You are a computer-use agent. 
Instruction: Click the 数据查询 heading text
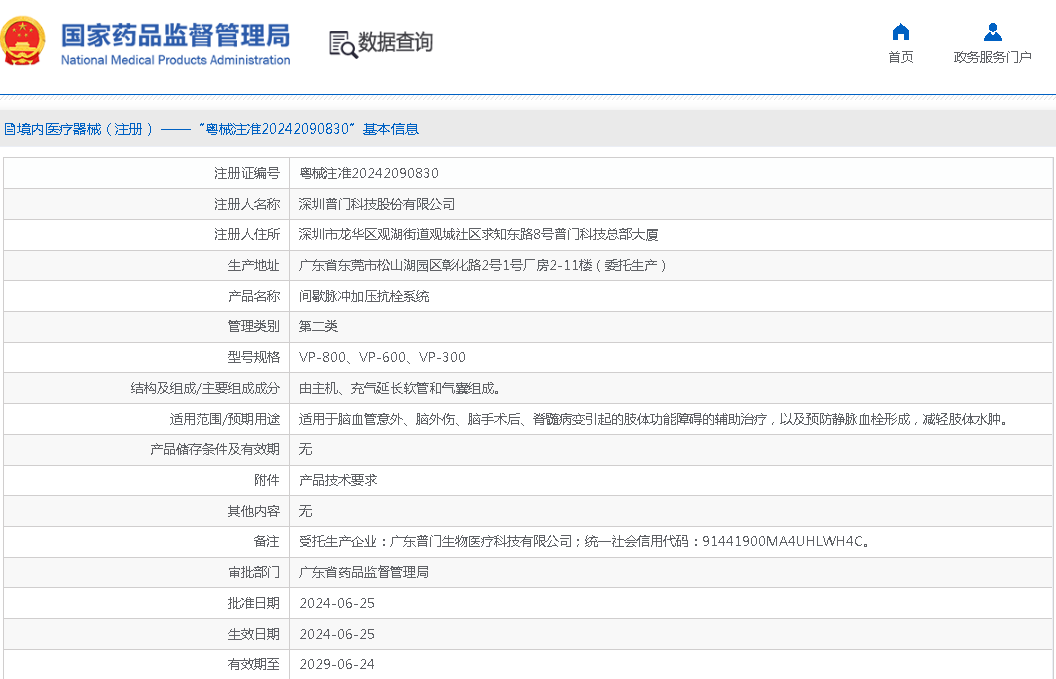pyautogui.click(x=396, y=42)
